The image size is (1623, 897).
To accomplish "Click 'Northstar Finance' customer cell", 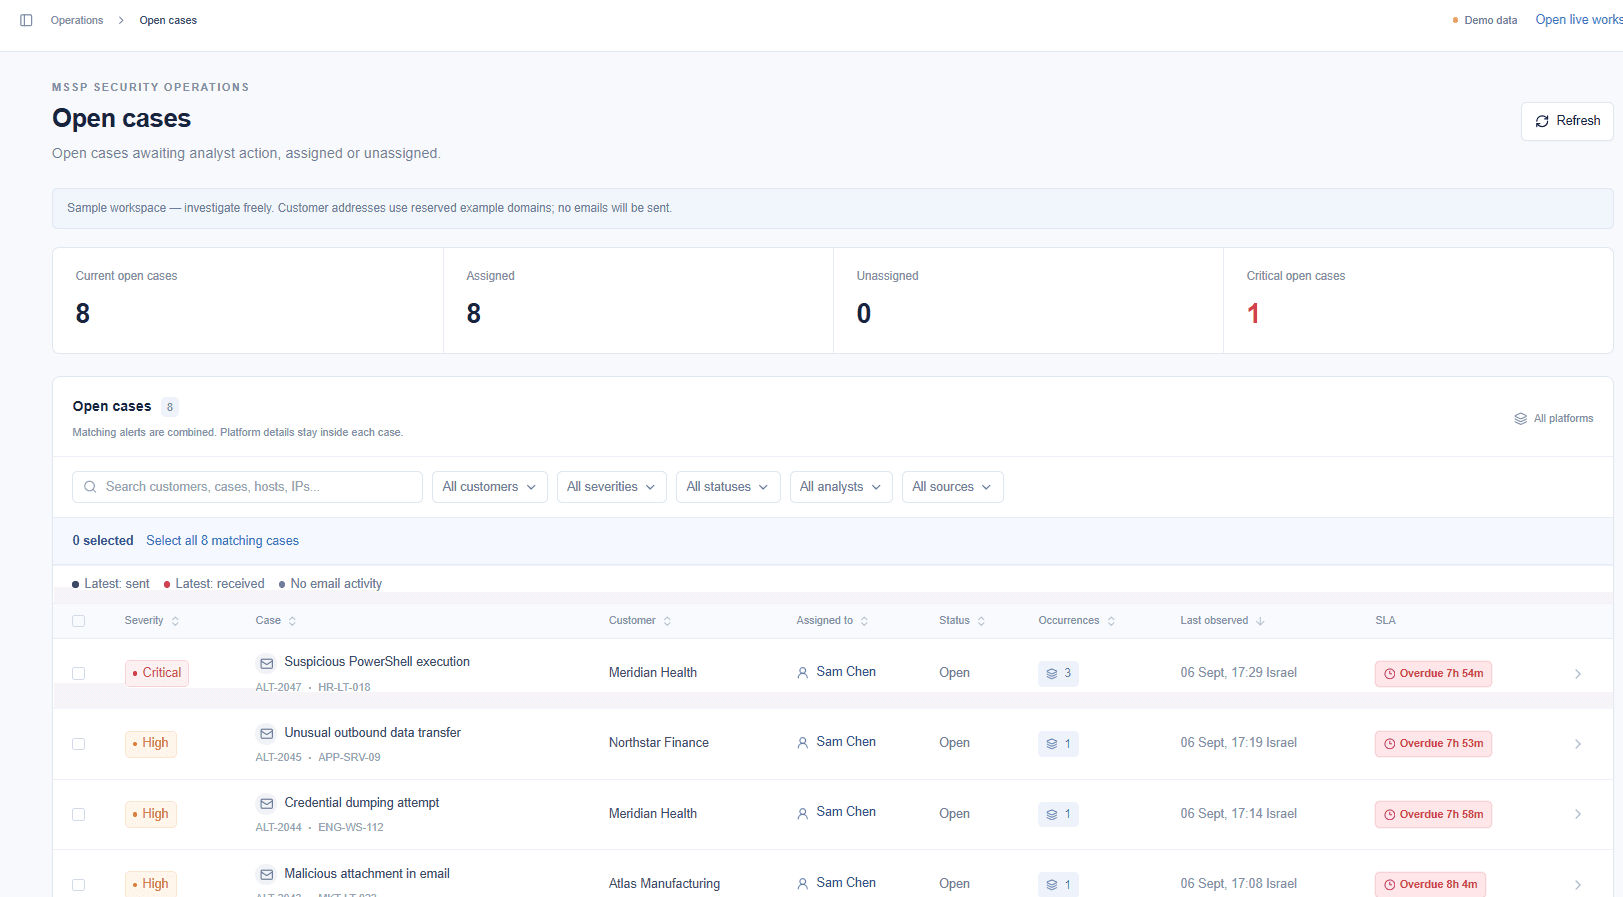I will point(659,743).
